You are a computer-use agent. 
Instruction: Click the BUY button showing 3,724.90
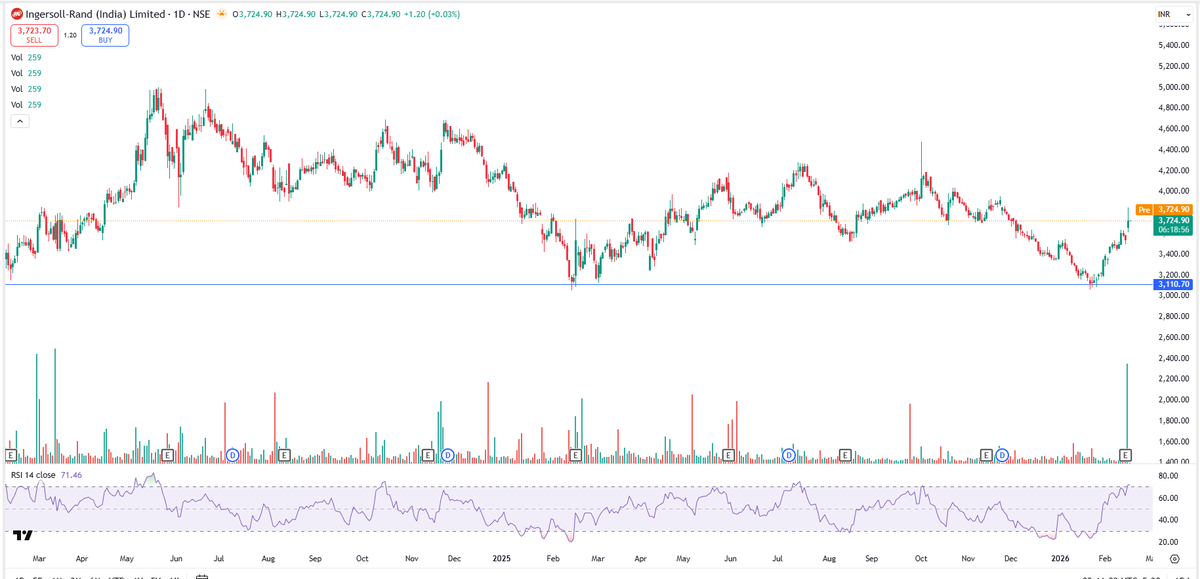click(x=104, y=35)
